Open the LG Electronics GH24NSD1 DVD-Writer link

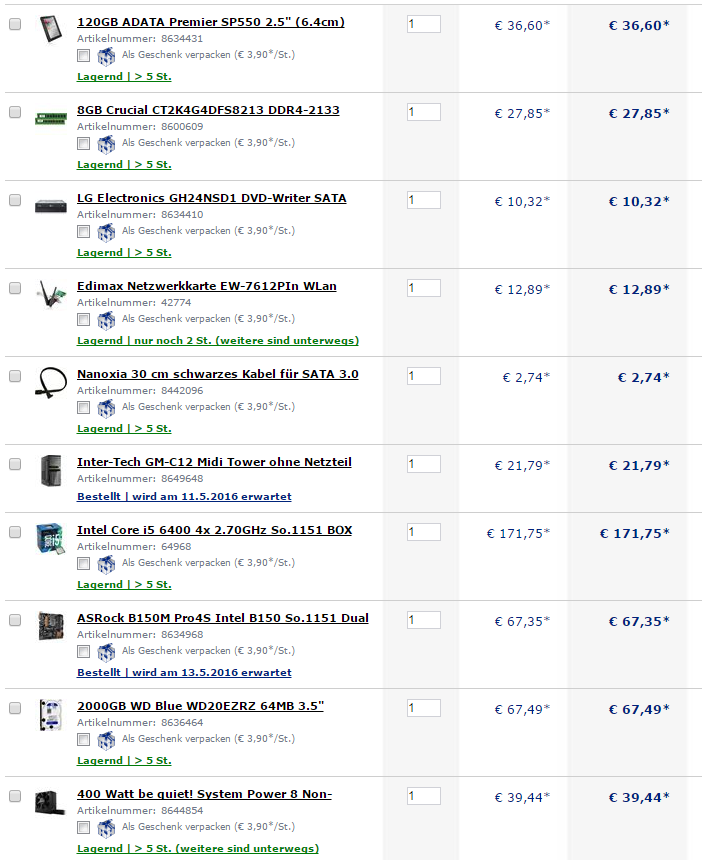coord(212,198)
